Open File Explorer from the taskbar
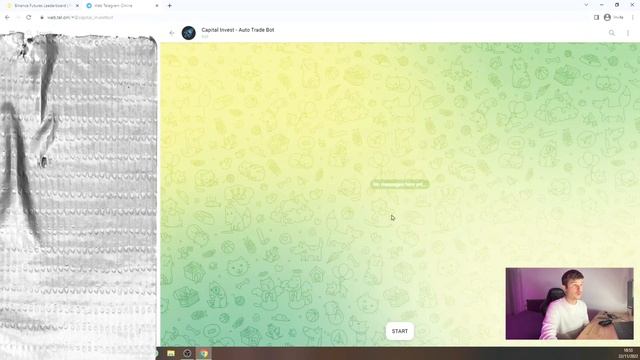The height and width of the screenshot is (360, 640). [x=171, y=353]
